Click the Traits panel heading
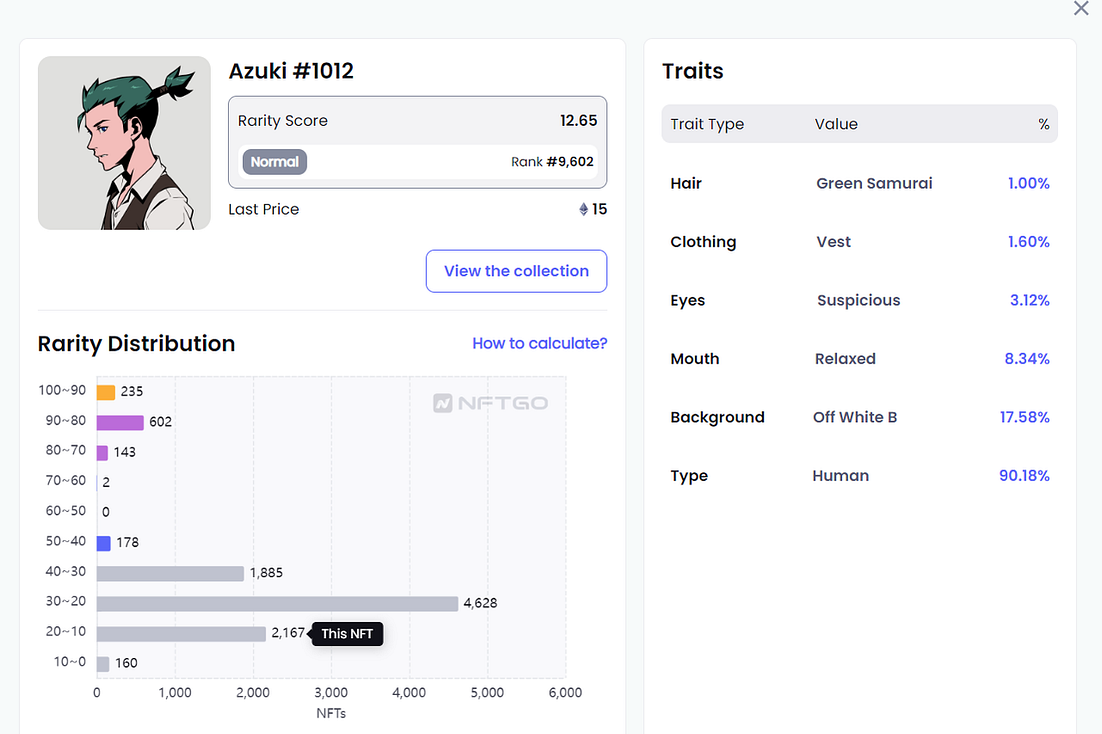 pyautogui.click(x=693, y=71)
